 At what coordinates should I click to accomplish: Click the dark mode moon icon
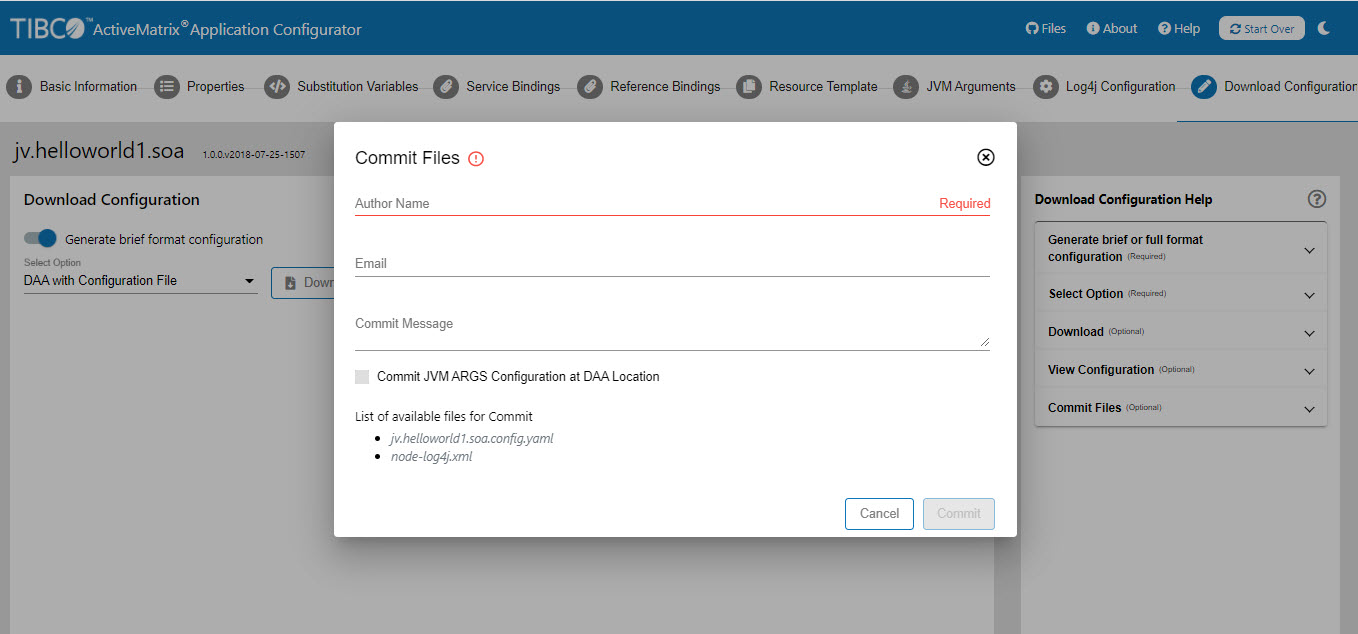(1324, 28)
